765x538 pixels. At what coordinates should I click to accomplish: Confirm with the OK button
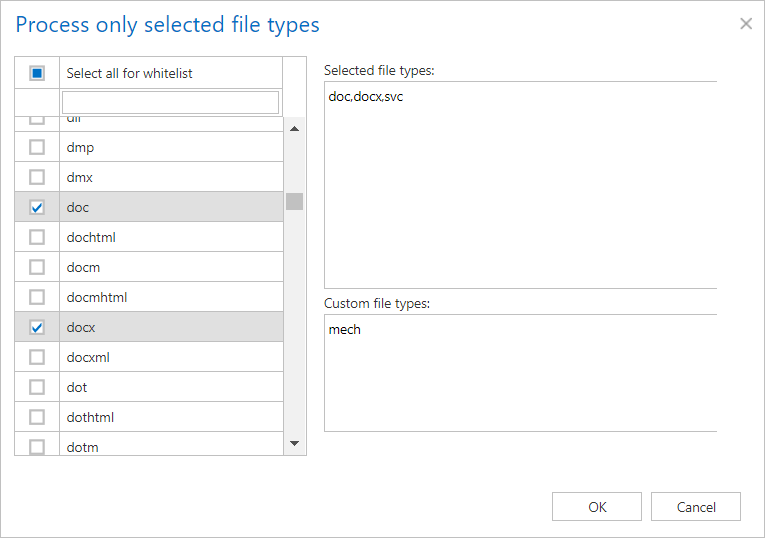point(597,507)
